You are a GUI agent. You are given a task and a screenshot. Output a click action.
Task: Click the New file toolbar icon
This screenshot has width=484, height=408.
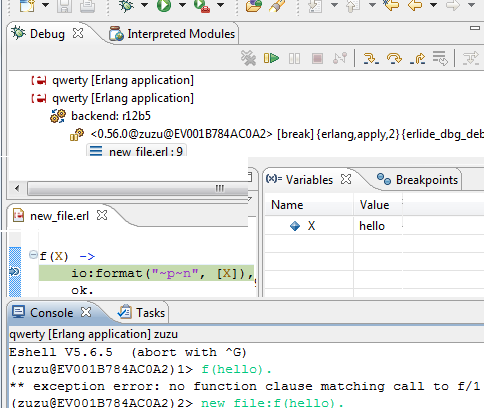click(27, 5)
